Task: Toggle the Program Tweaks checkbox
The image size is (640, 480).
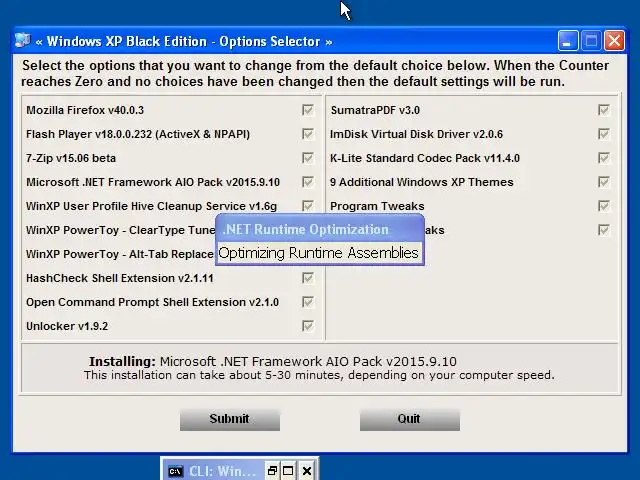Action: pos(604,206)
